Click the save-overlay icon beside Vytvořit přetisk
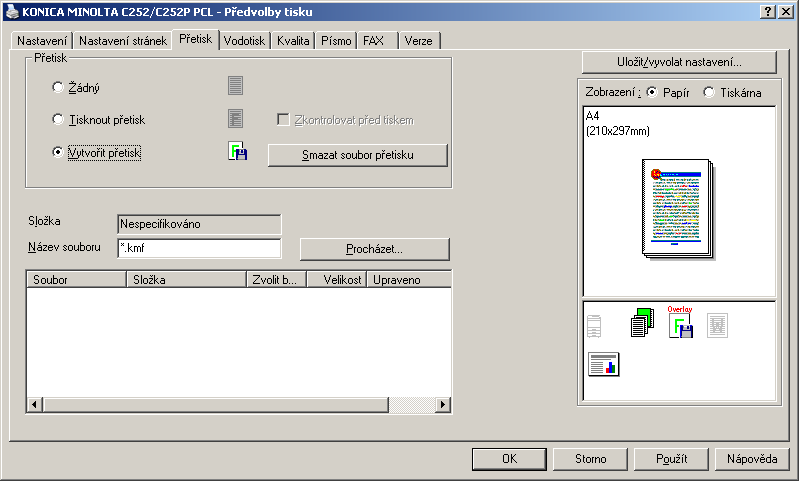Image resolution: width=799 pixels, height=481 pixels. click(x=237, y=151)
